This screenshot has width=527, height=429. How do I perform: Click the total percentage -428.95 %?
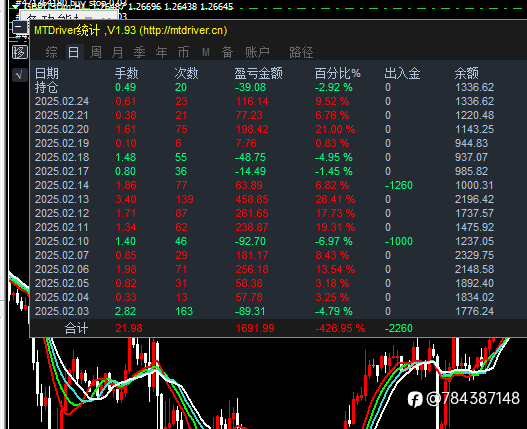coord(340,328)
